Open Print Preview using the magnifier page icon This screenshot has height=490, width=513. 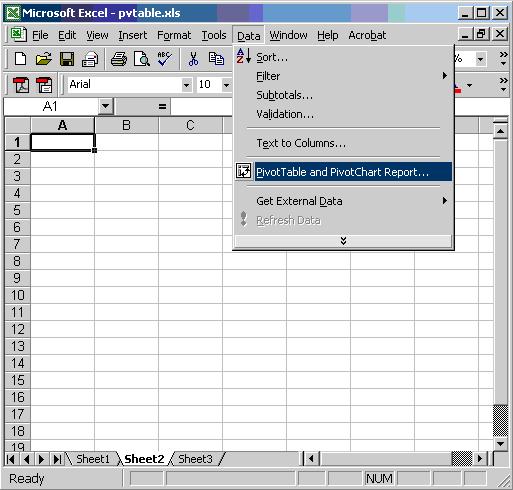pyautogui.click(x=142, y=59)
